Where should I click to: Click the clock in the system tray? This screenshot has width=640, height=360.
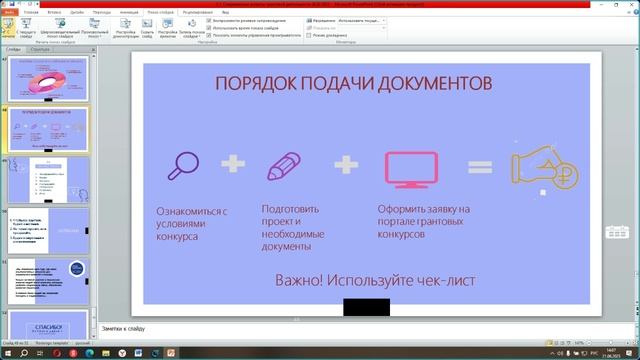click(x=611, y=353)
